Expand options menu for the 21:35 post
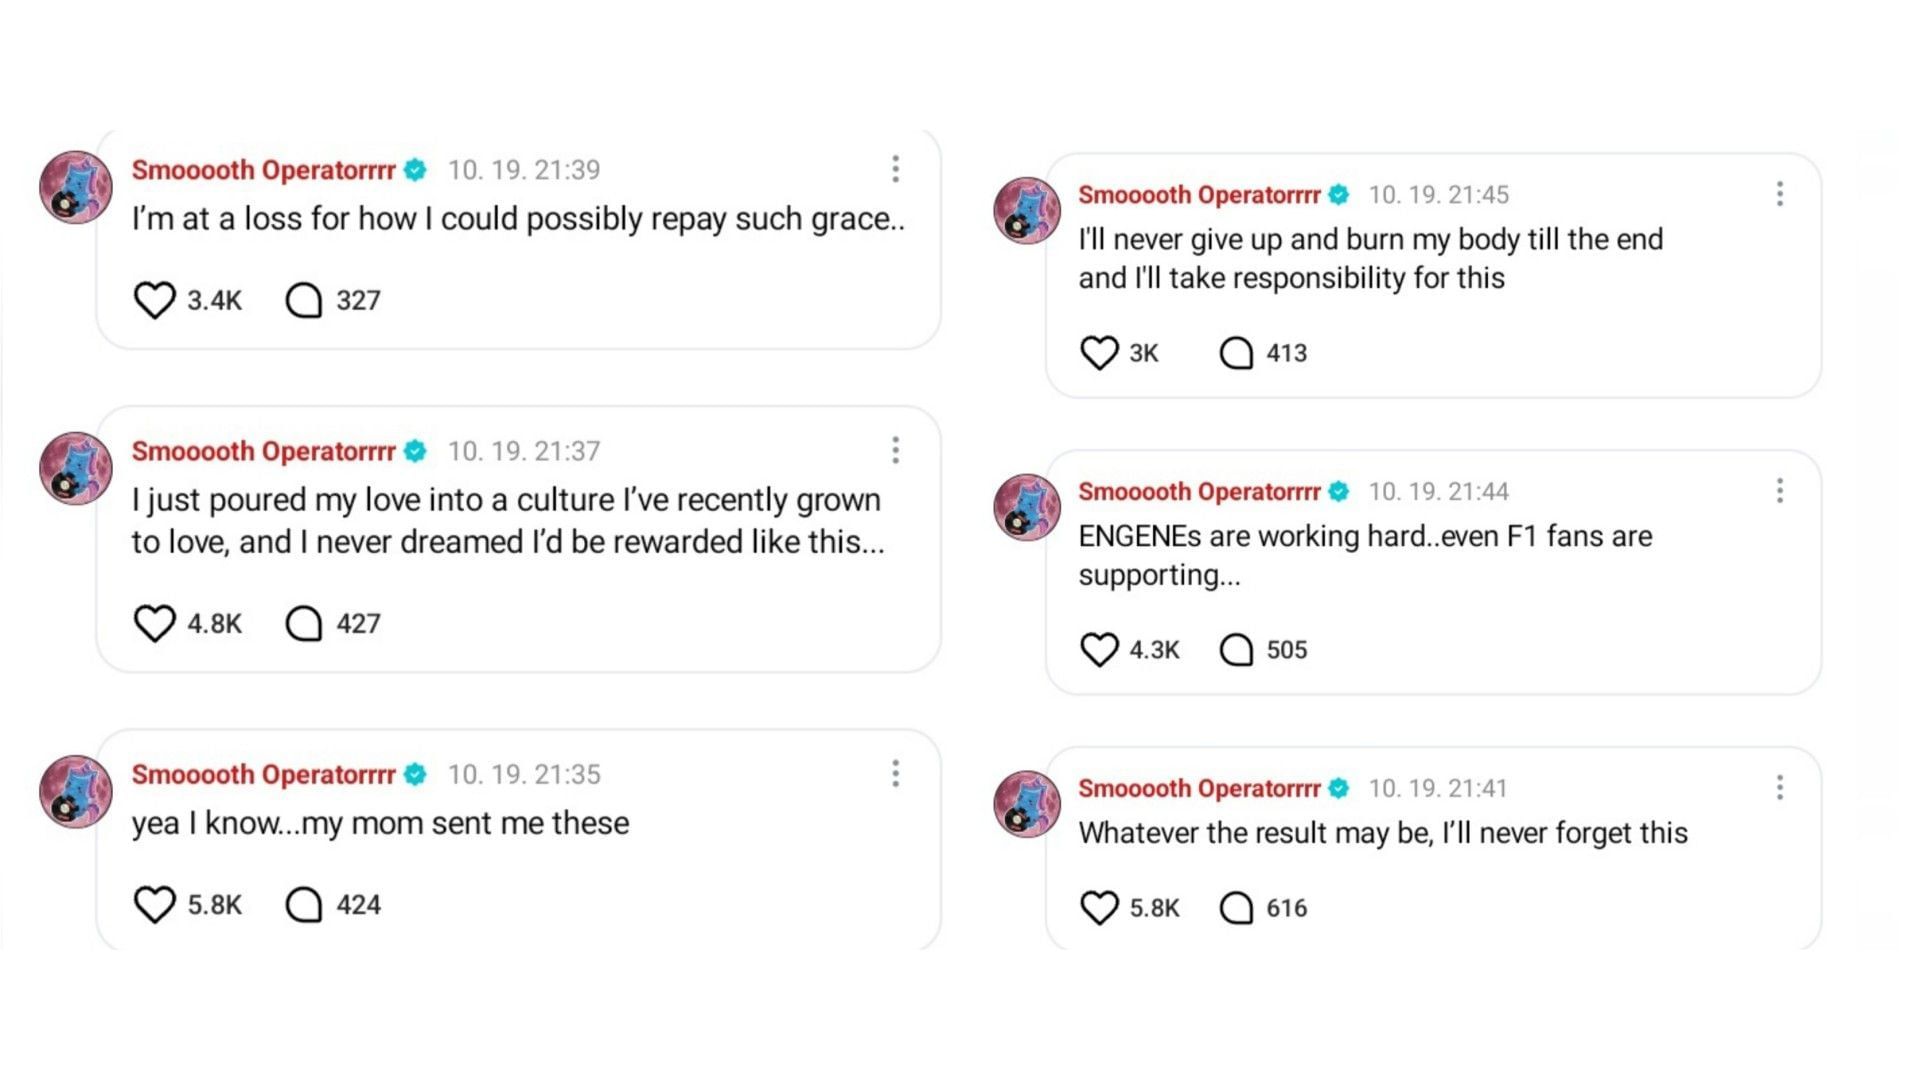1920x1080 pixels. pyautogui.click(x=895, y=773)
